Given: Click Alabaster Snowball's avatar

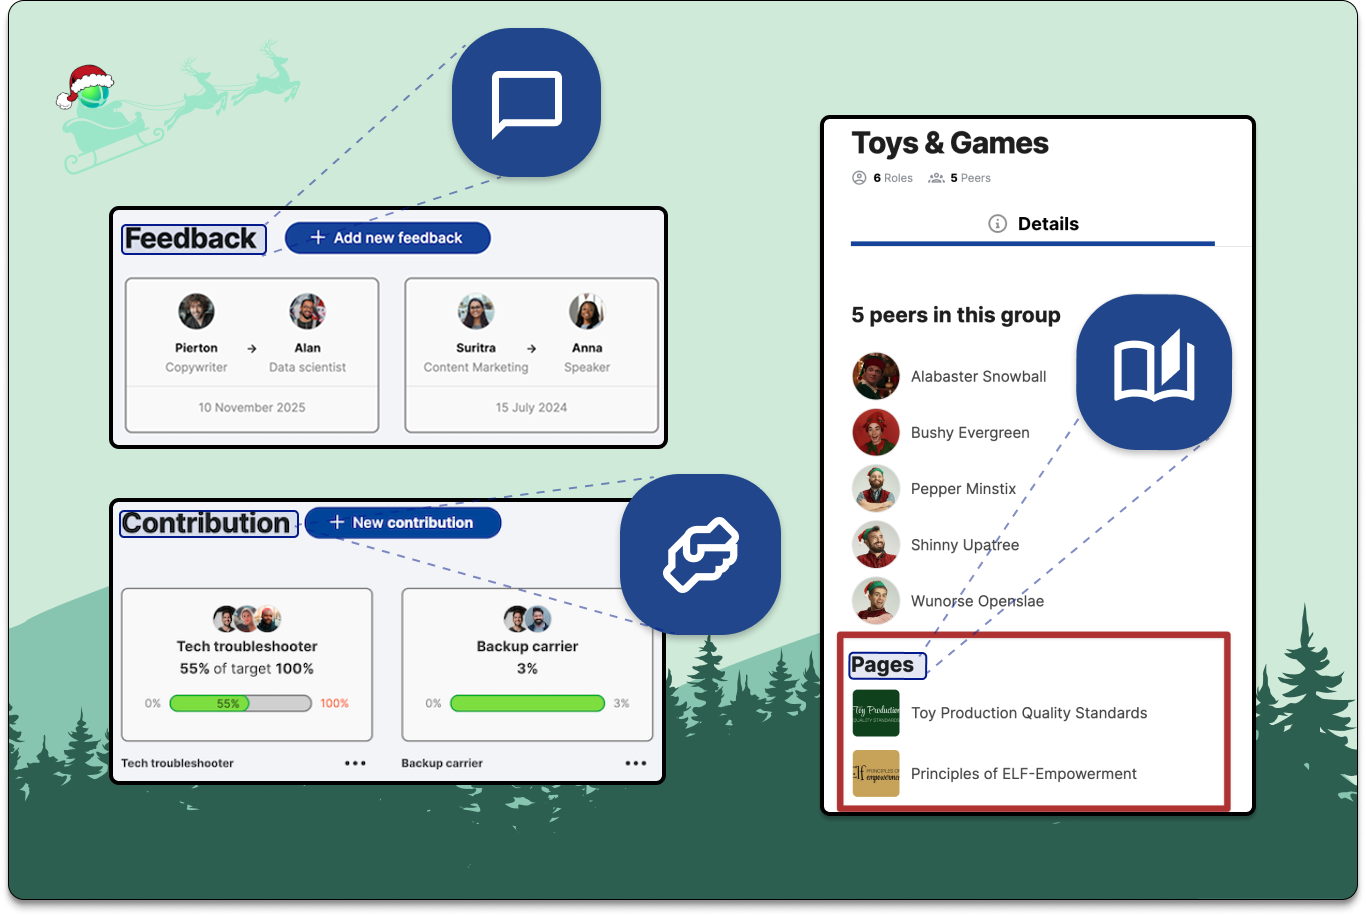Looking at the screenshot, I should [876, 376].
